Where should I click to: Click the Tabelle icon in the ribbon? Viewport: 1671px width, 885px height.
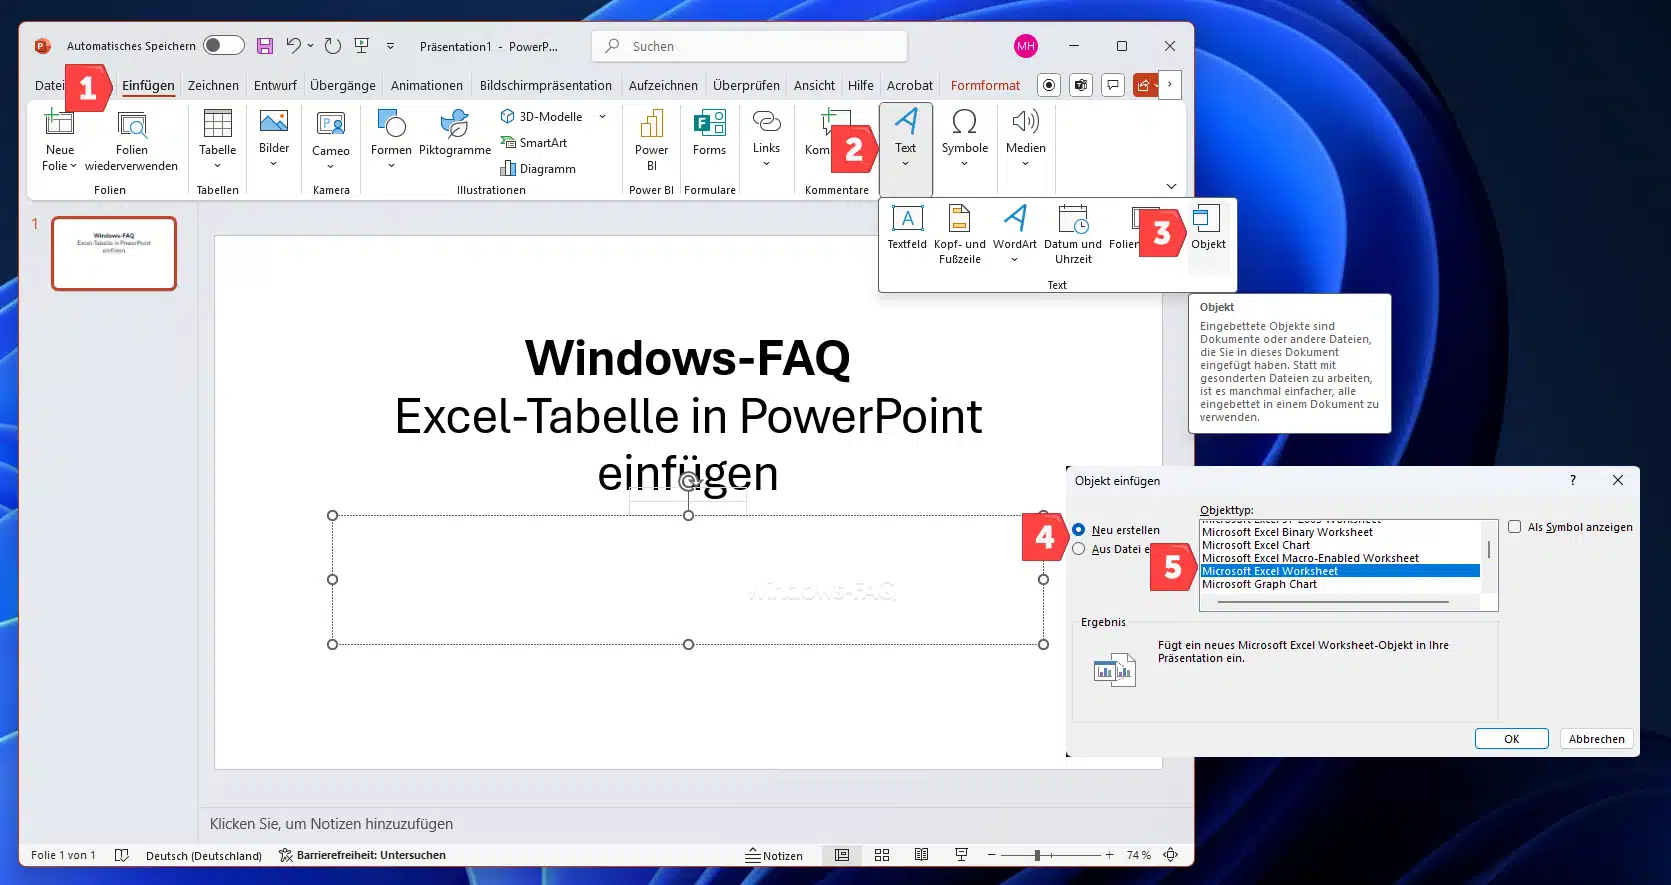coord(217,125)
